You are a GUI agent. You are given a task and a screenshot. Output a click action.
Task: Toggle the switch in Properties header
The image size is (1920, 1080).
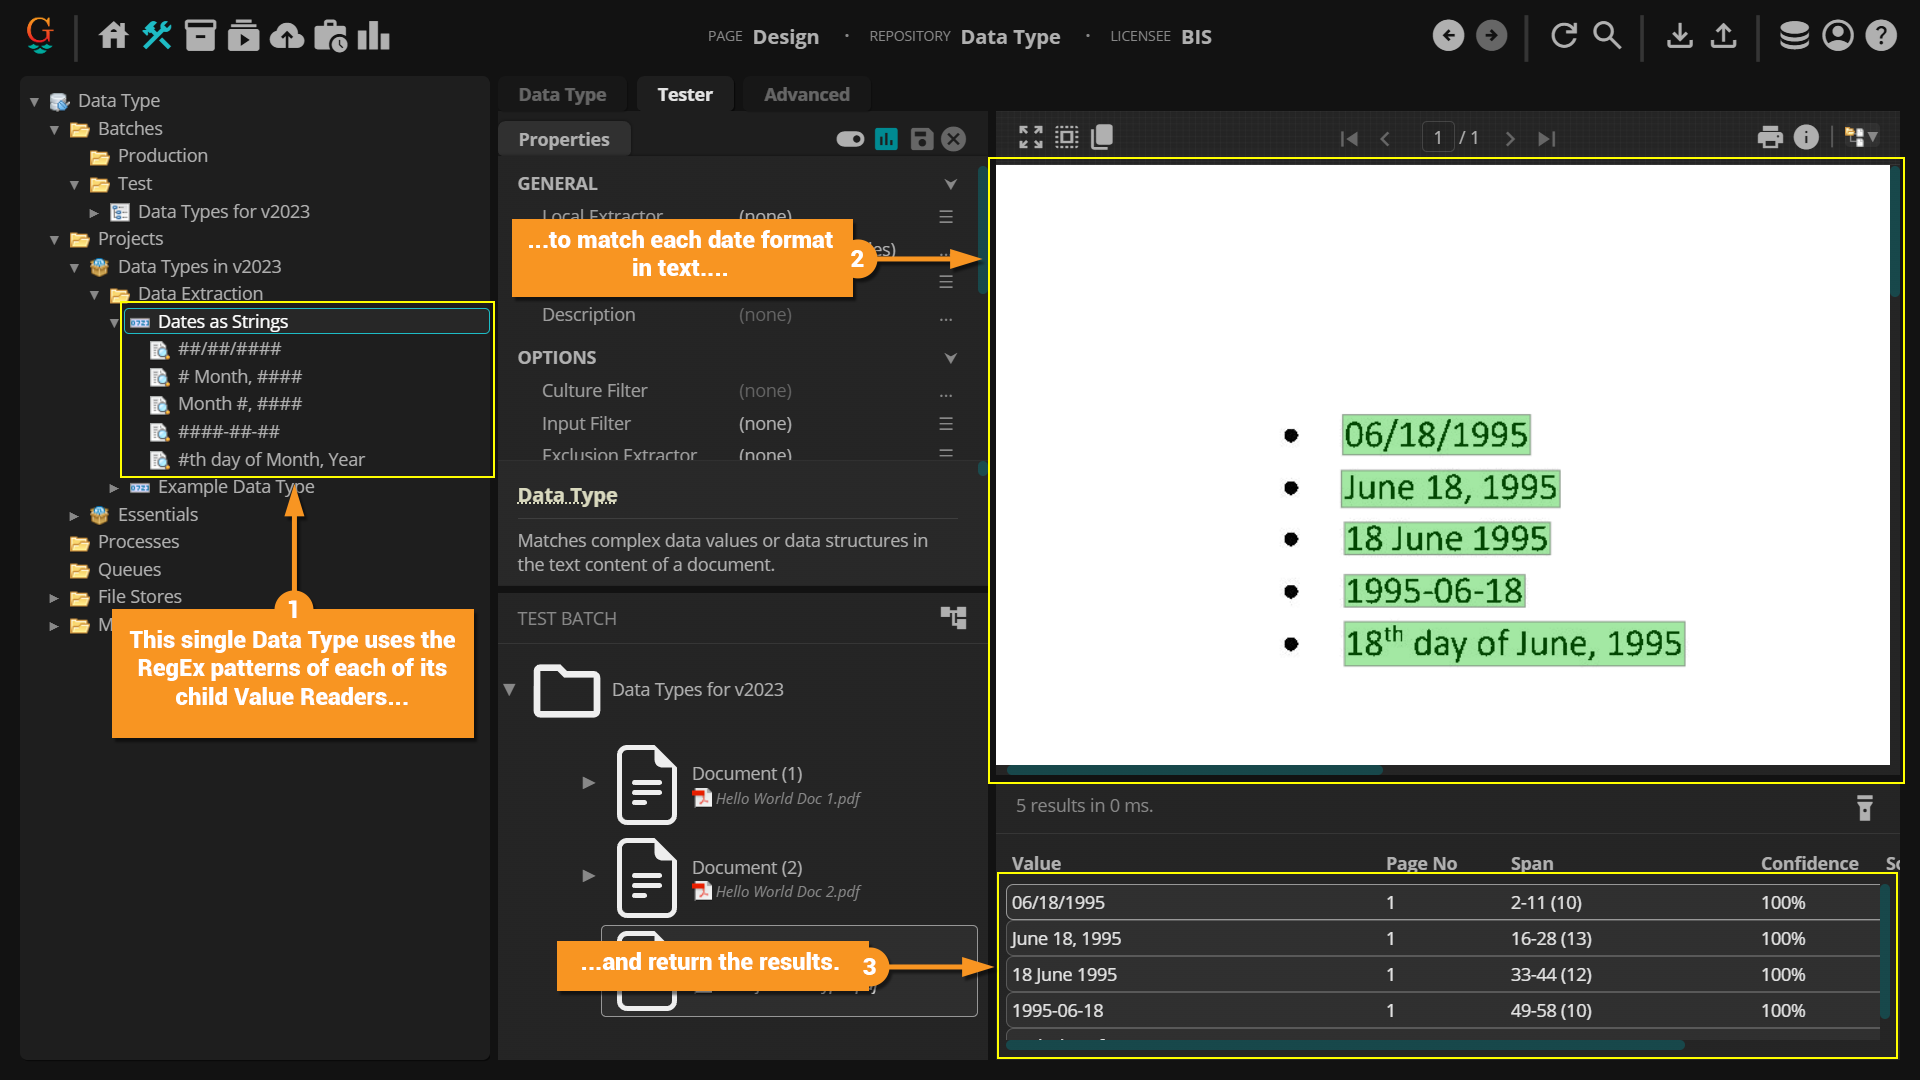click(x=850, y=139)
